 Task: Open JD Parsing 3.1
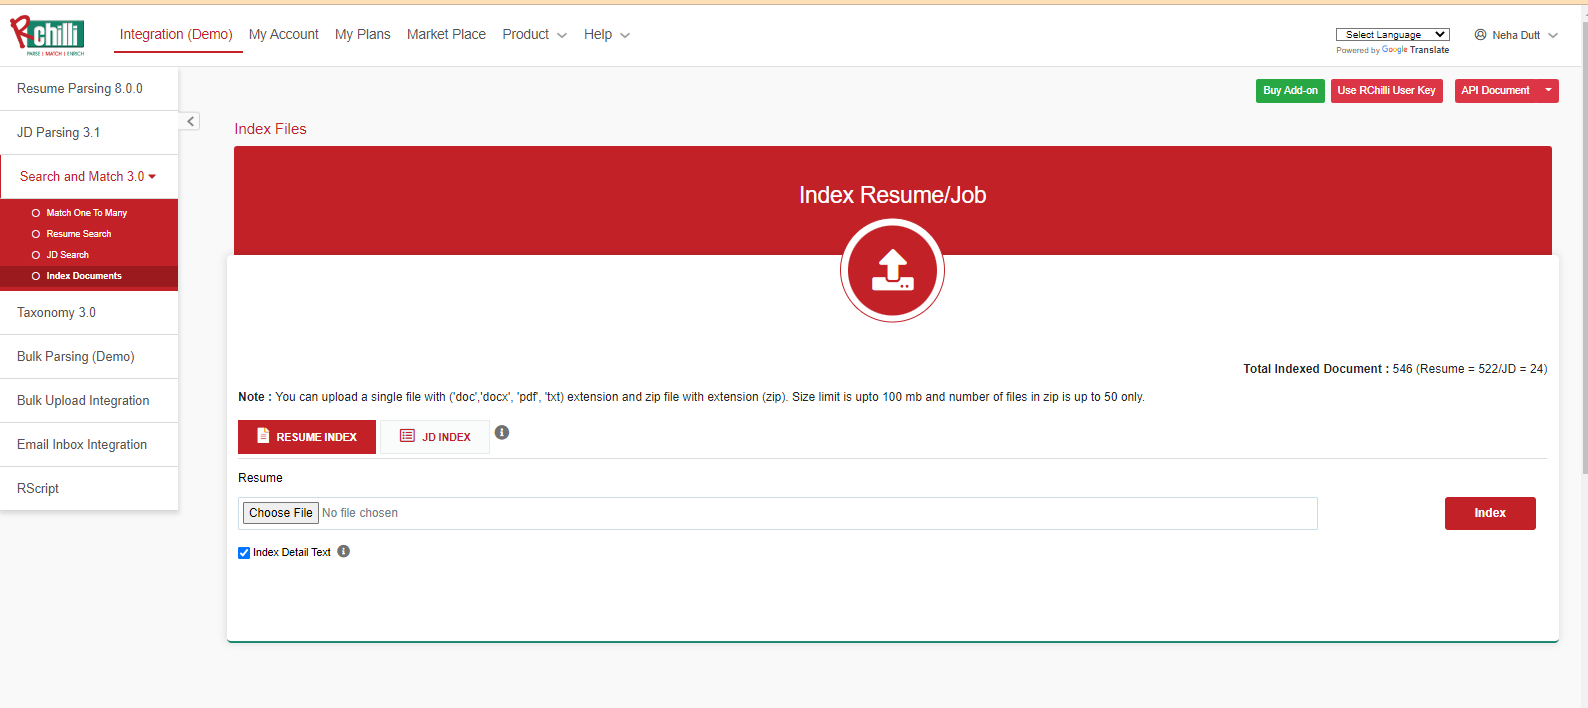(89, 132)
